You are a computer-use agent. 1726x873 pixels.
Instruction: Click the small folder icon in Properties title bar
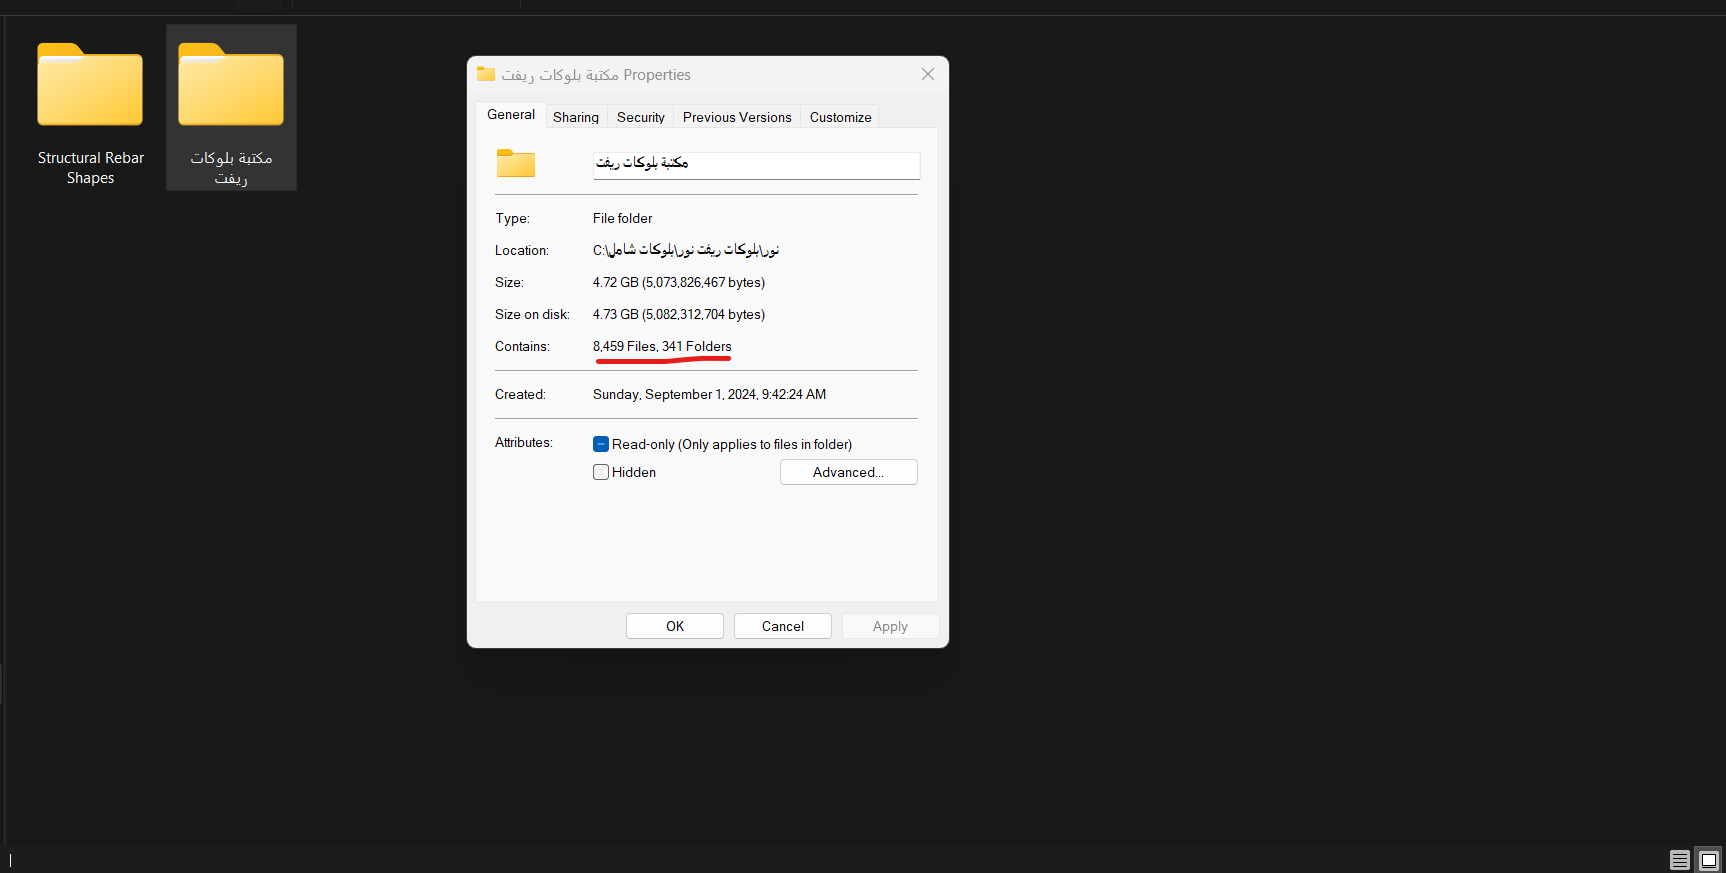tap(486, 74)
